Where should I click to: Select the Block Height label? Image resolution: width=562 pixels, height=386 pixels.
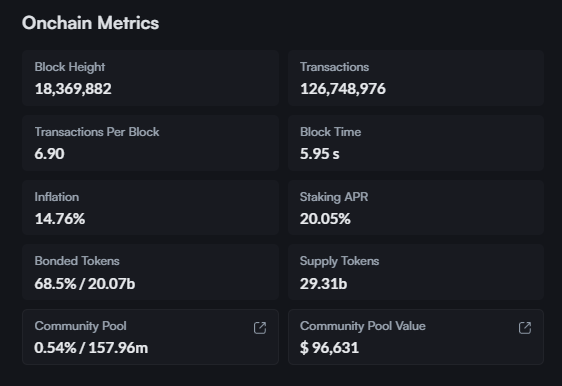pos(70,67)
